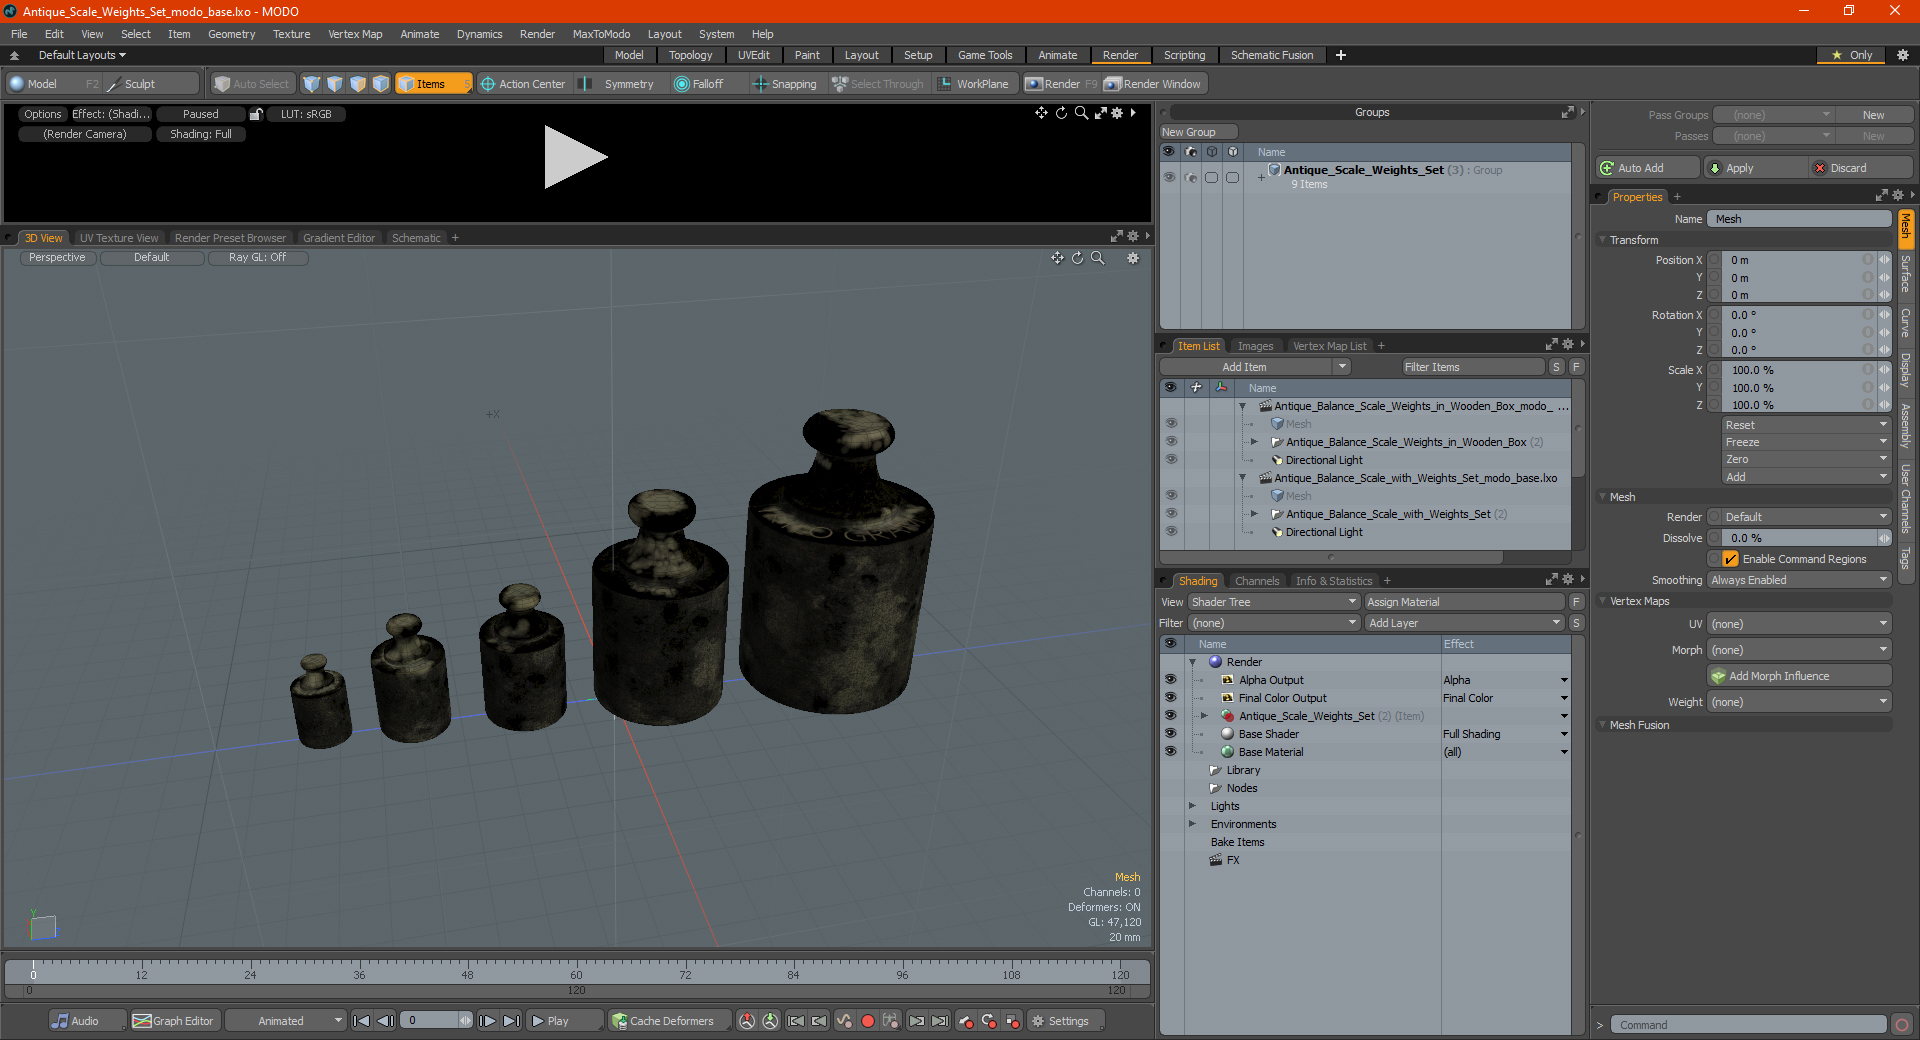
Task: Step to the next frame
Action: point(487,1021)
